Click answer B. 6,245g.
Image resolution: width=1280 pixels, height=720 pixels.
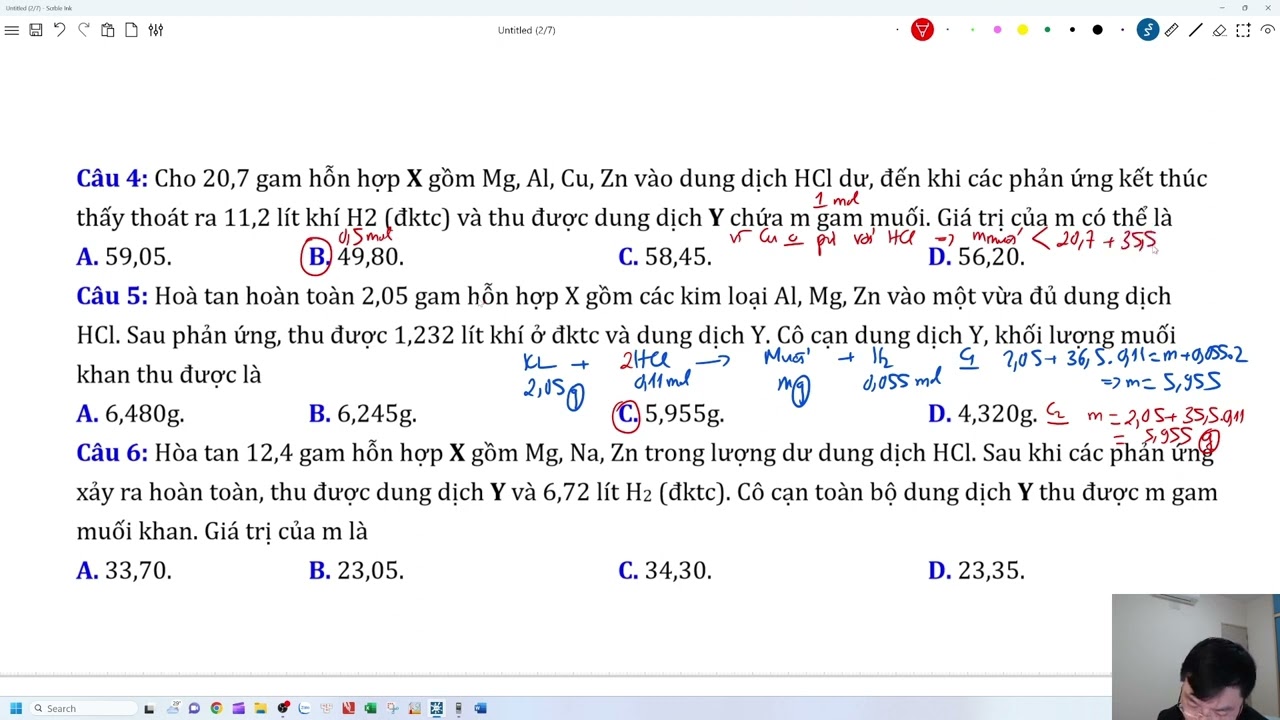click(362, 414)
